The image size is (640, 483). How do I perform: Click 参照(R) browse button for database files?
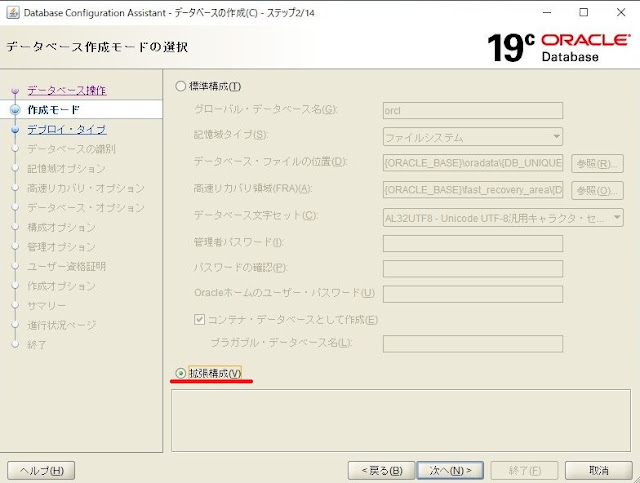[597, 163]
